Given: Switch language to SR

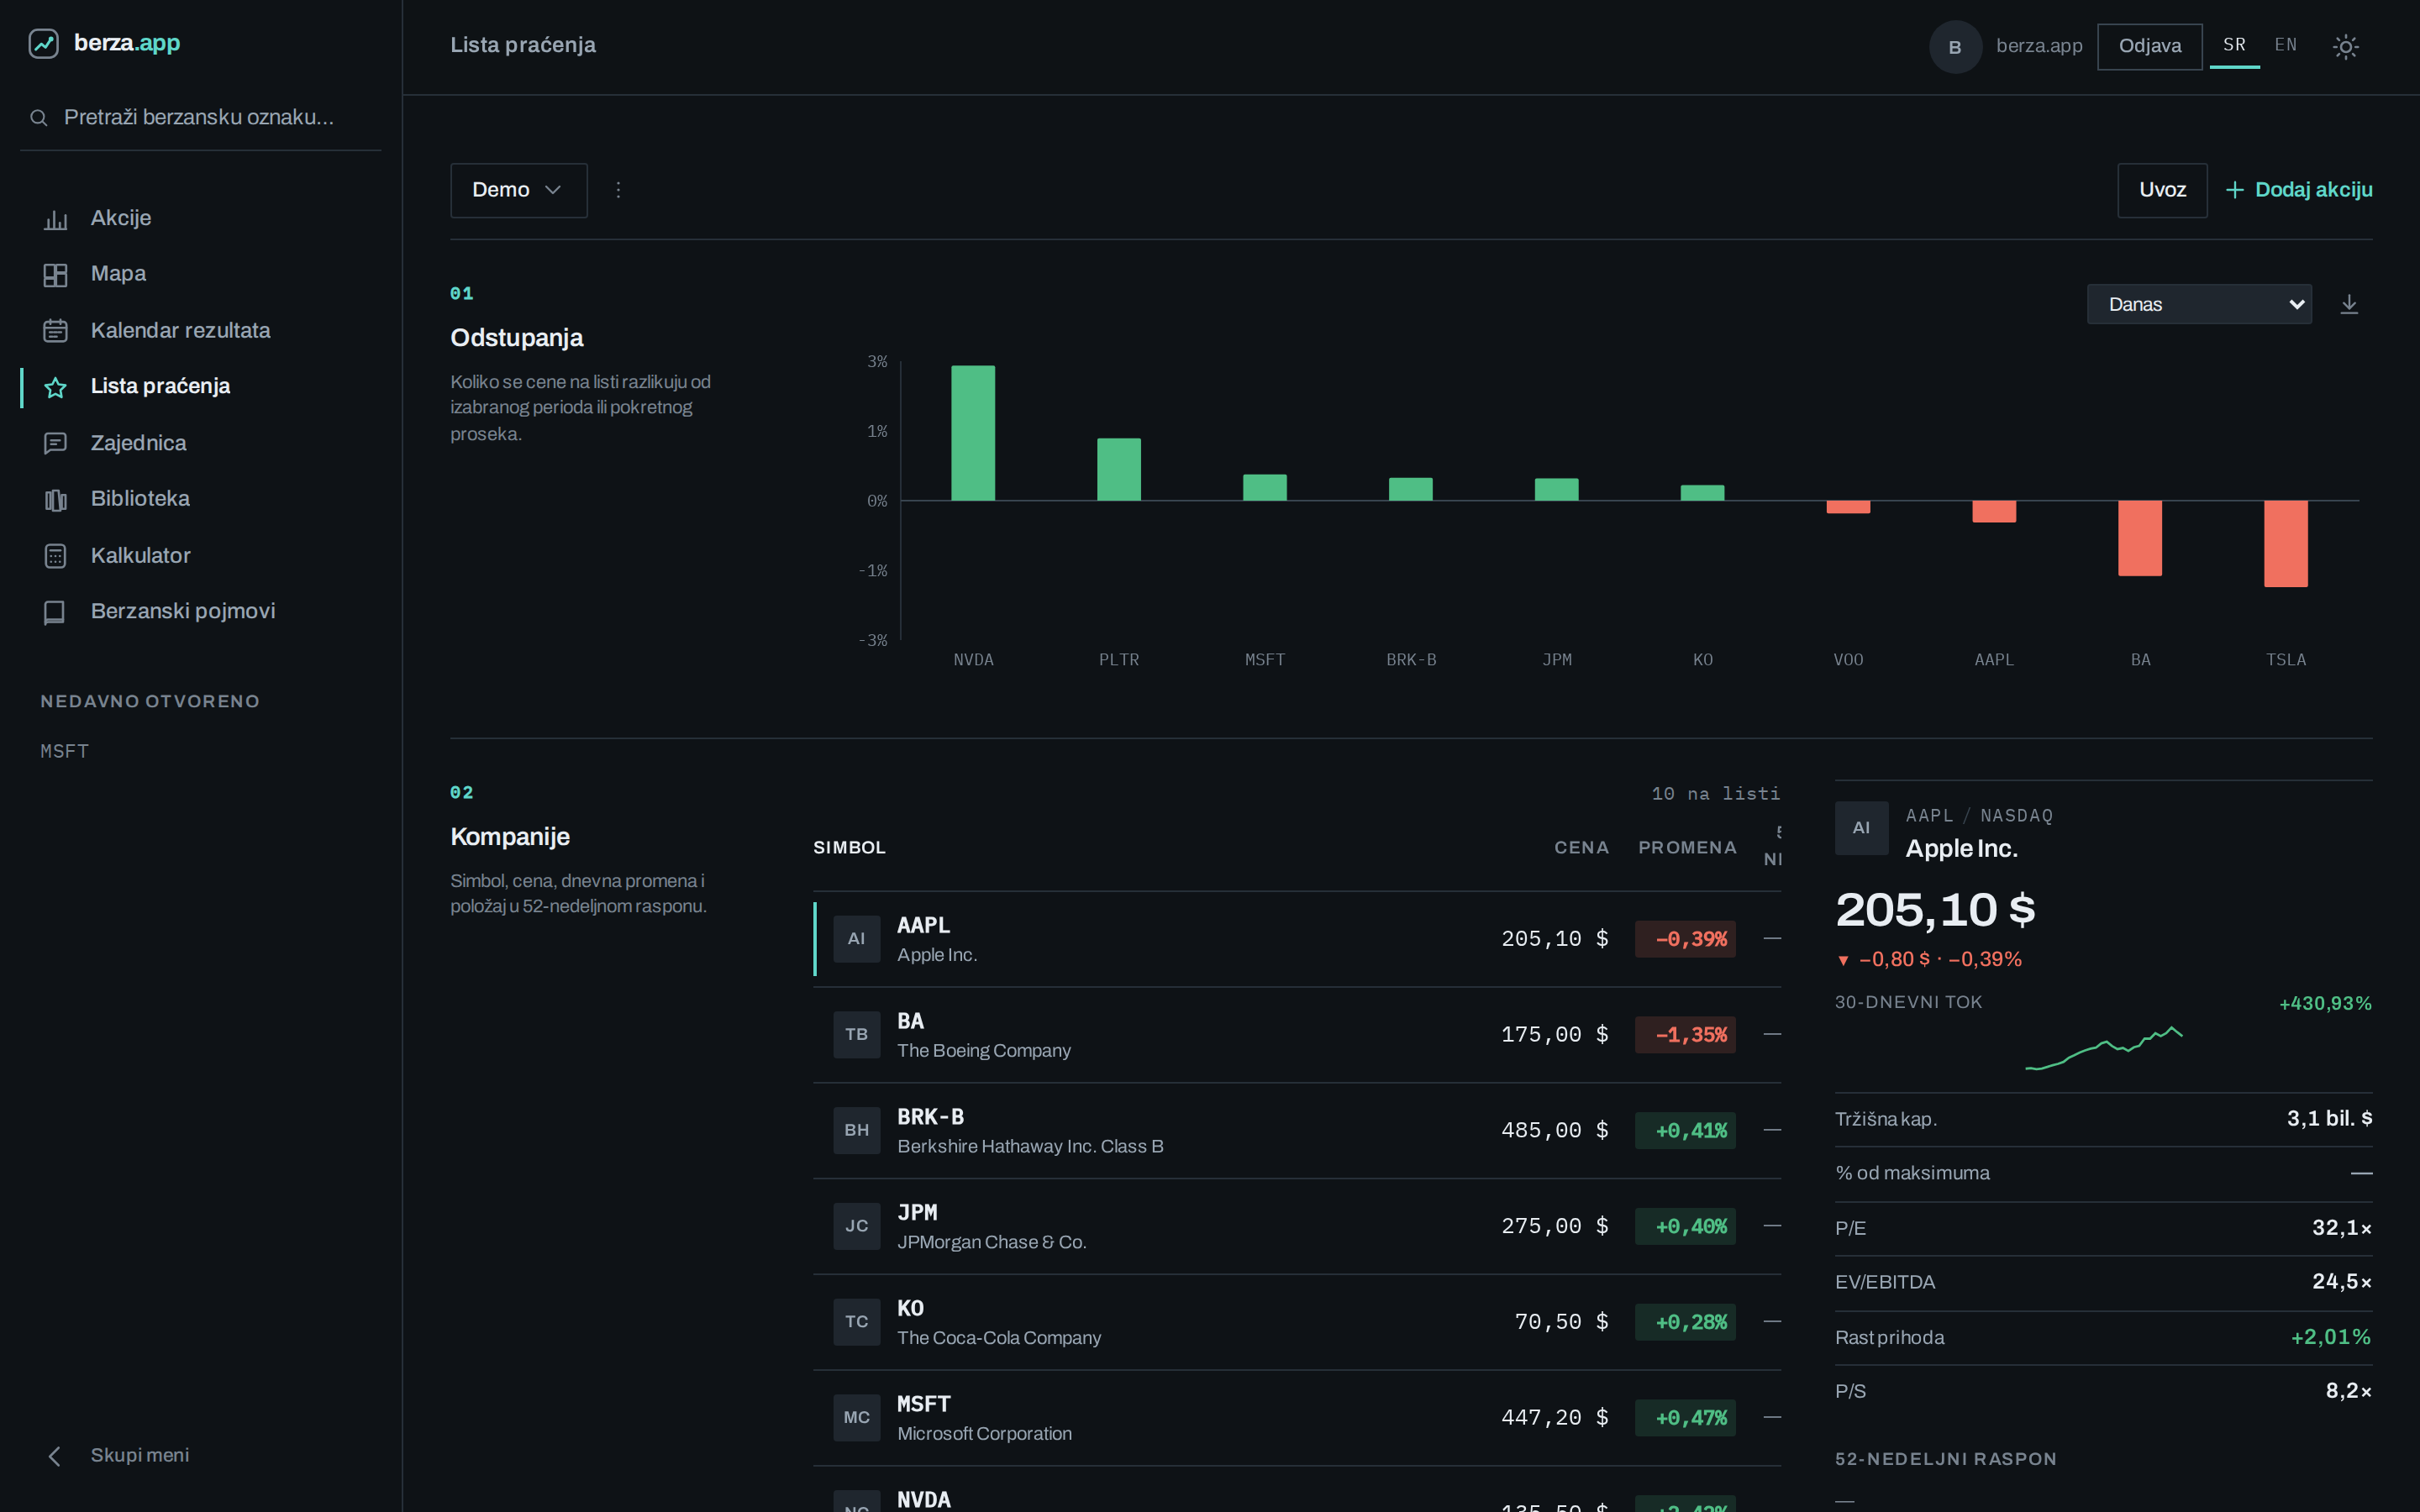Looking at the screenshot, I should pyautogui.click(x=2235, y=45).
